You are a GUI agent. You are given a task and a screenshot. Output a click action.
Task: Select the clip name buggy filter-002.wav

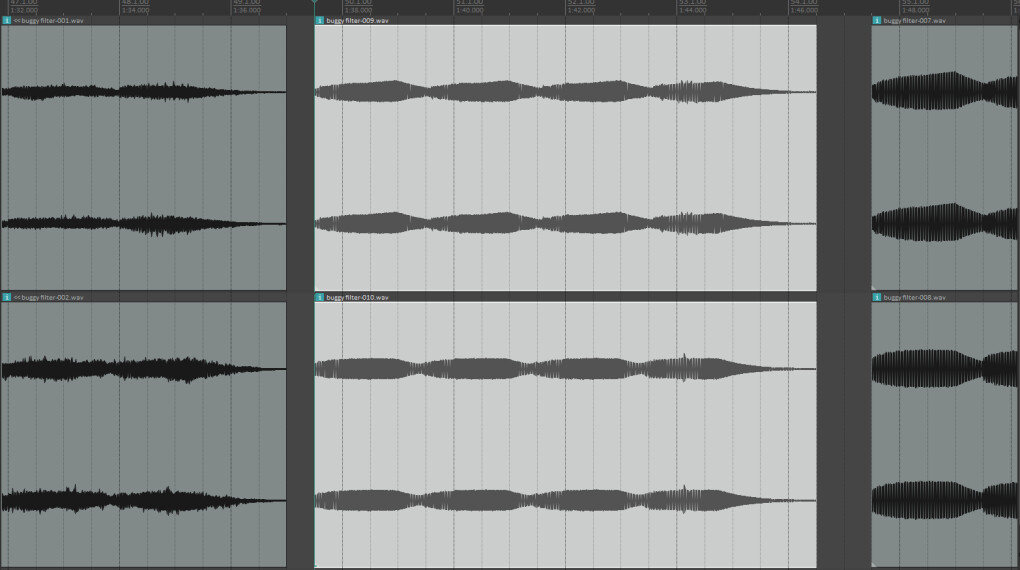tap(52, 297)
